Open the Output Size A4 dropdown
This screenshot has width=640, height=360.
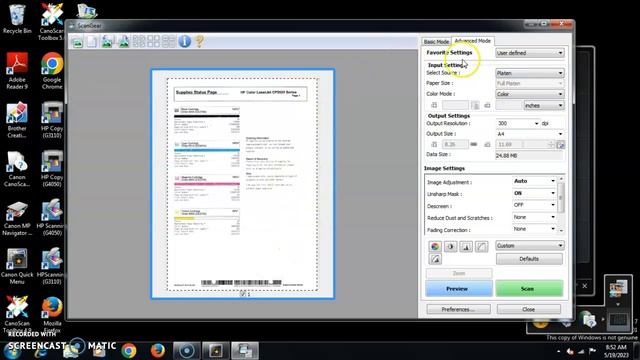(530, 134)
